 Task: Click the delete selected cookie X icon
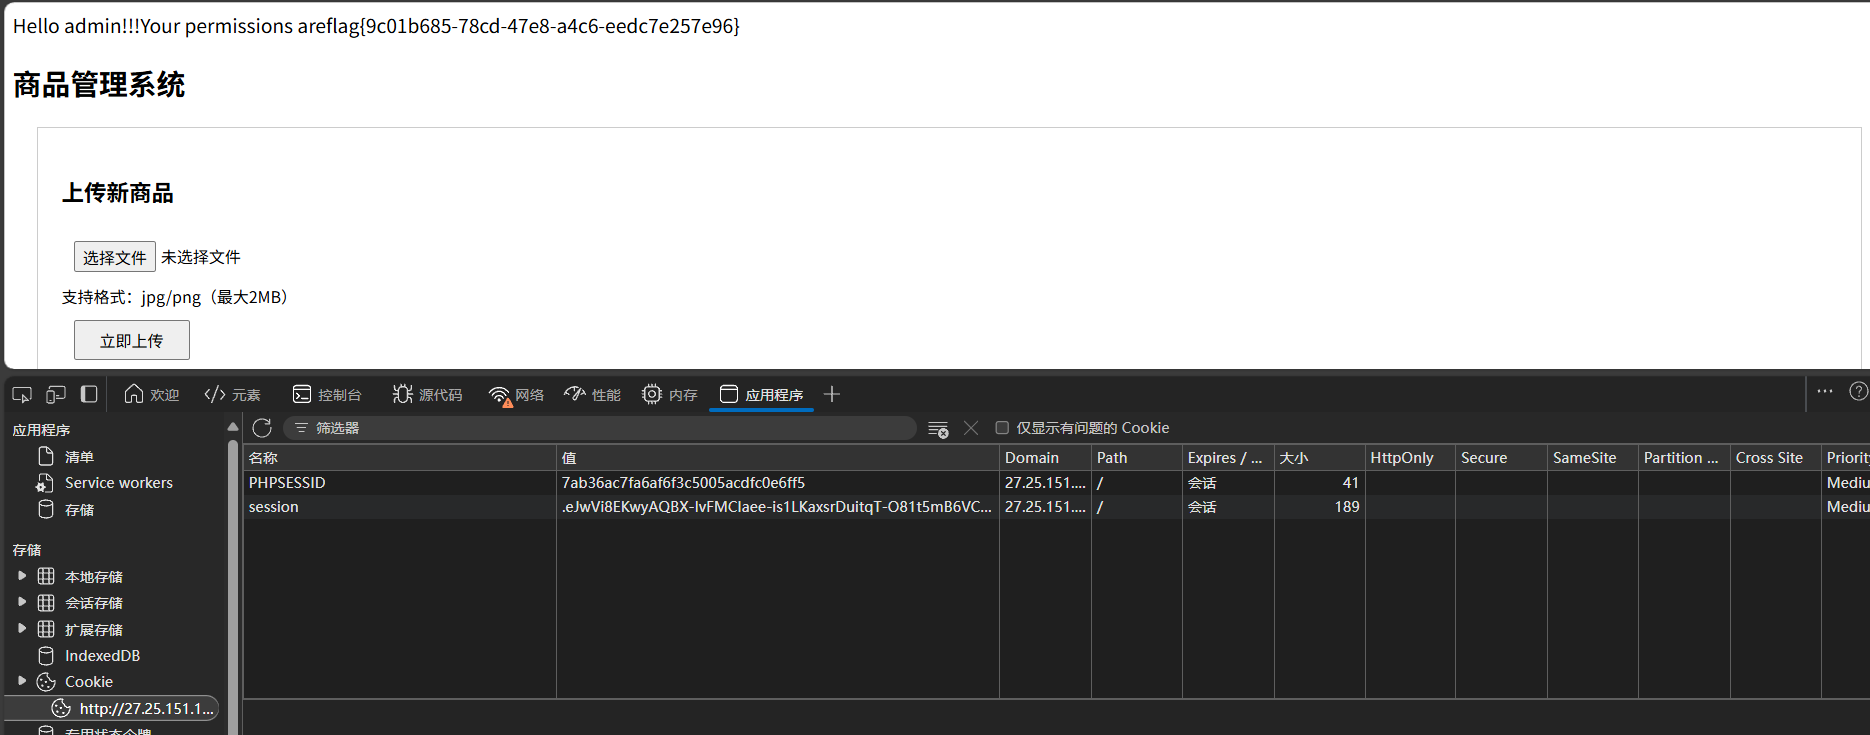coord(971,428)
